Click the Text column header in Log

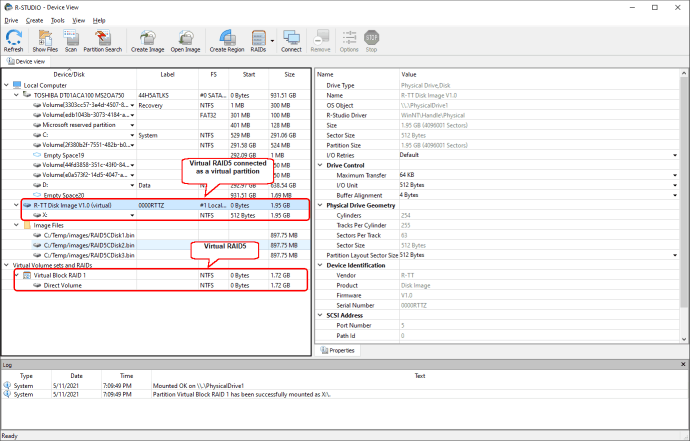click(x=419, y=376)
